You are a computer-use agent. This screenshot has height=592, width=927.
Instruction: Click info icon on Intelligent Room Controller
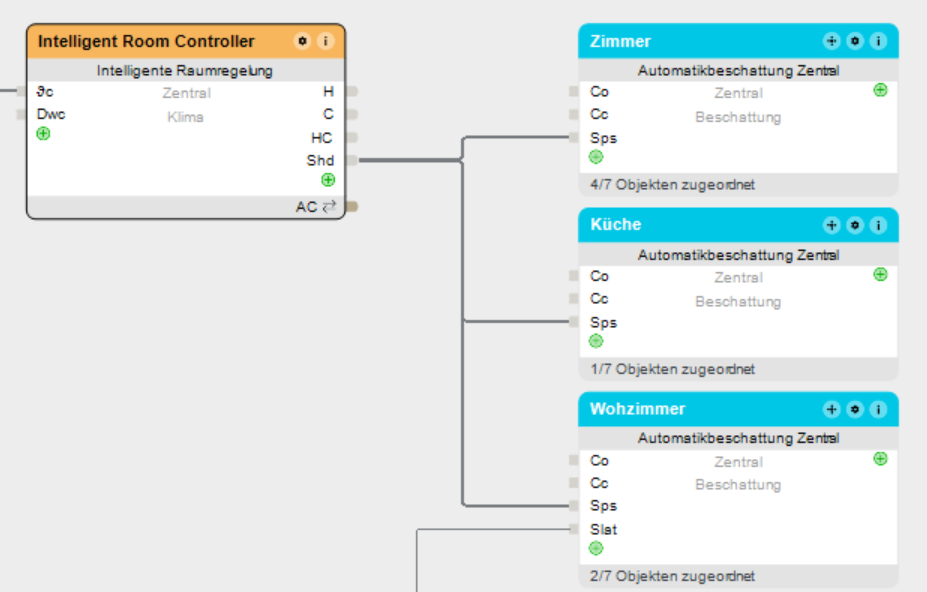(325, 42)
